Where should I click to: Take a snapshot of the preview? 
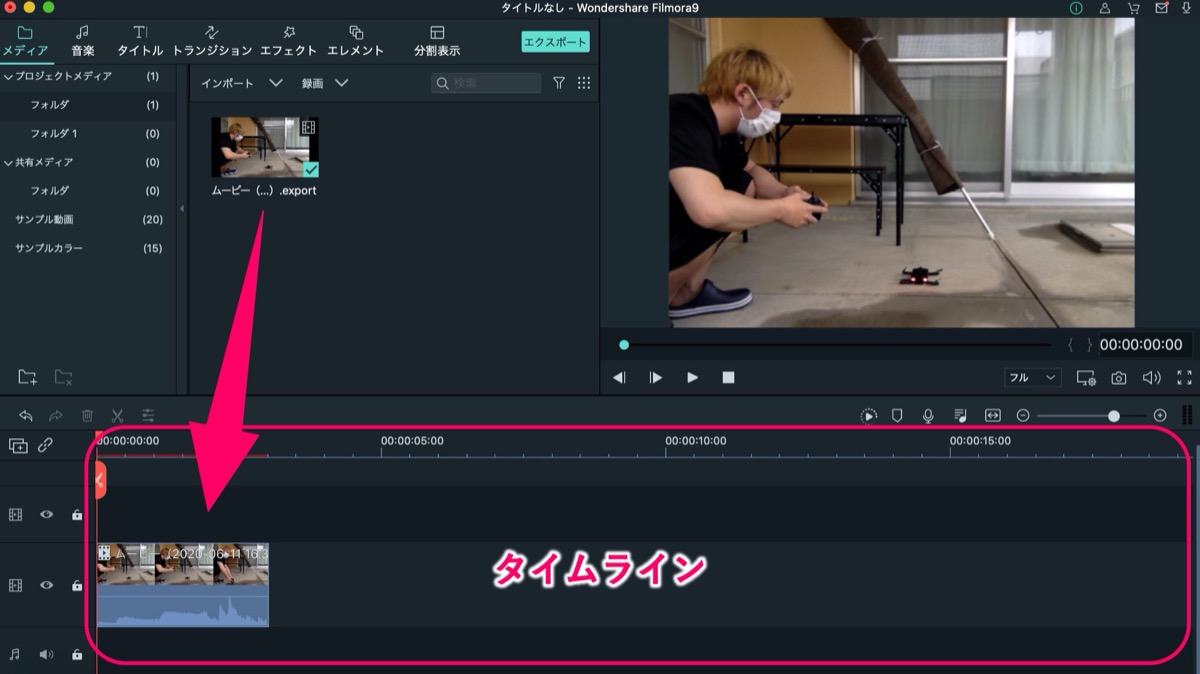pos(1119,378)
